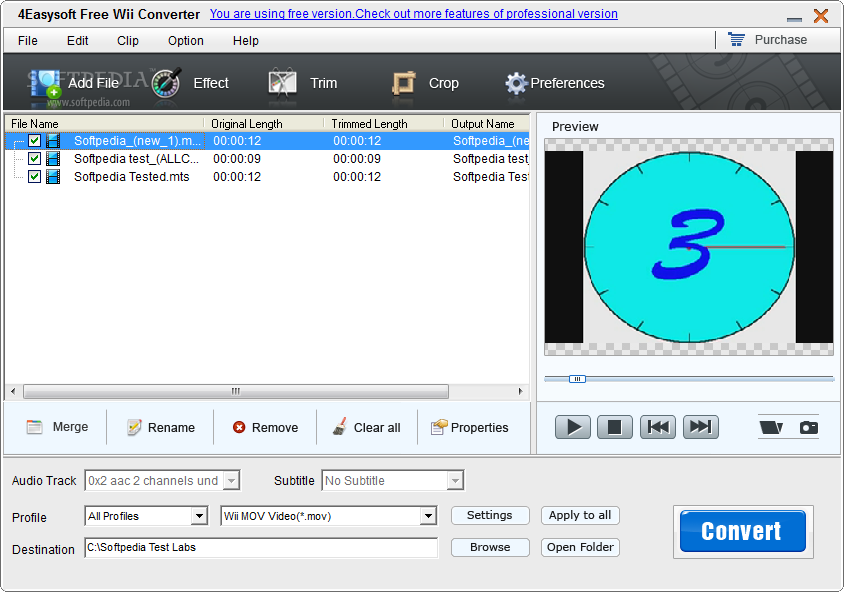Expand the Subtitle dropdown

[455, 481]
